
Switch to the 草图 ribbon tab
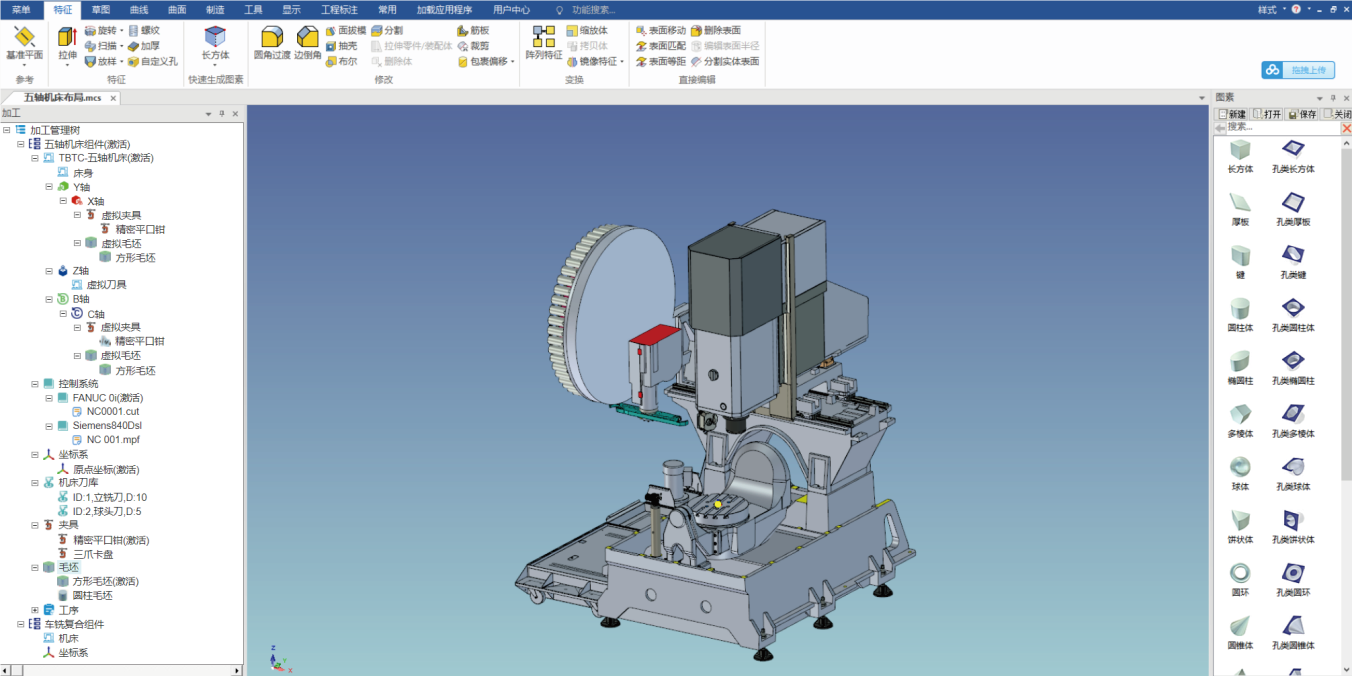[x=101, y=9]
